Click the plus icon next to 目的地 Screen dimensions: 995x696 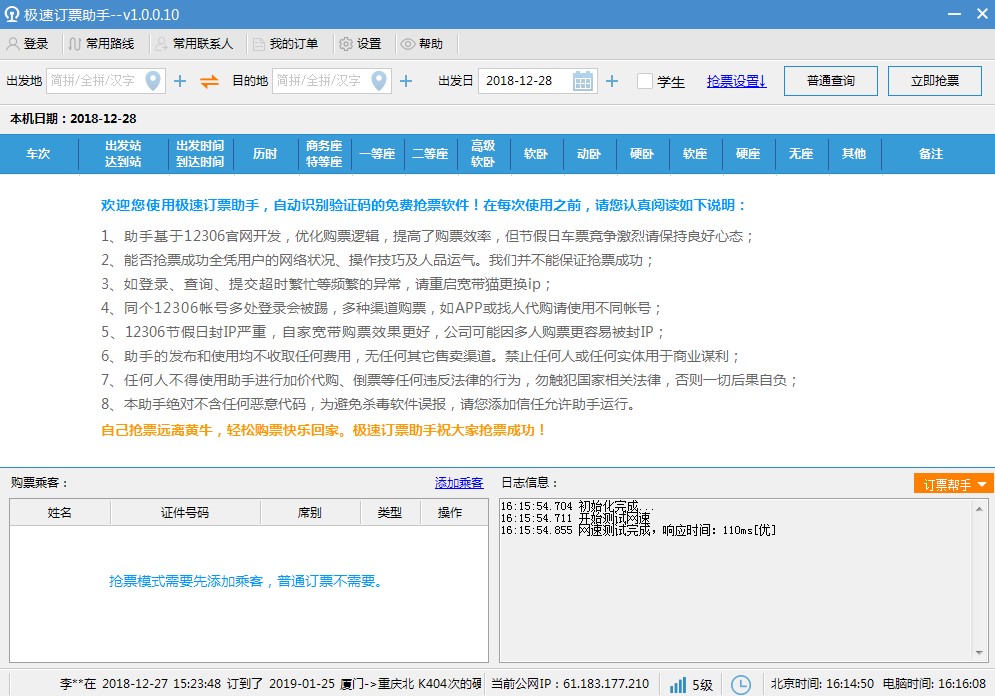point(406,81)
